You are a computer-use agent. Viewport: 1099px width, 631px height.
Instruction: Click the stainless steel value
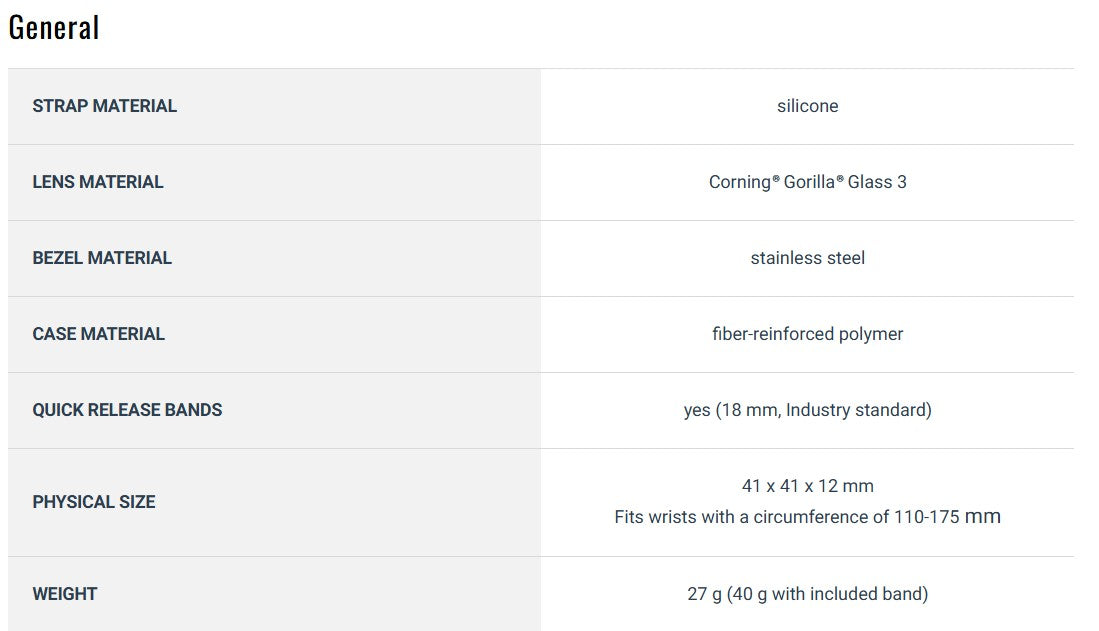pos(807,258)
